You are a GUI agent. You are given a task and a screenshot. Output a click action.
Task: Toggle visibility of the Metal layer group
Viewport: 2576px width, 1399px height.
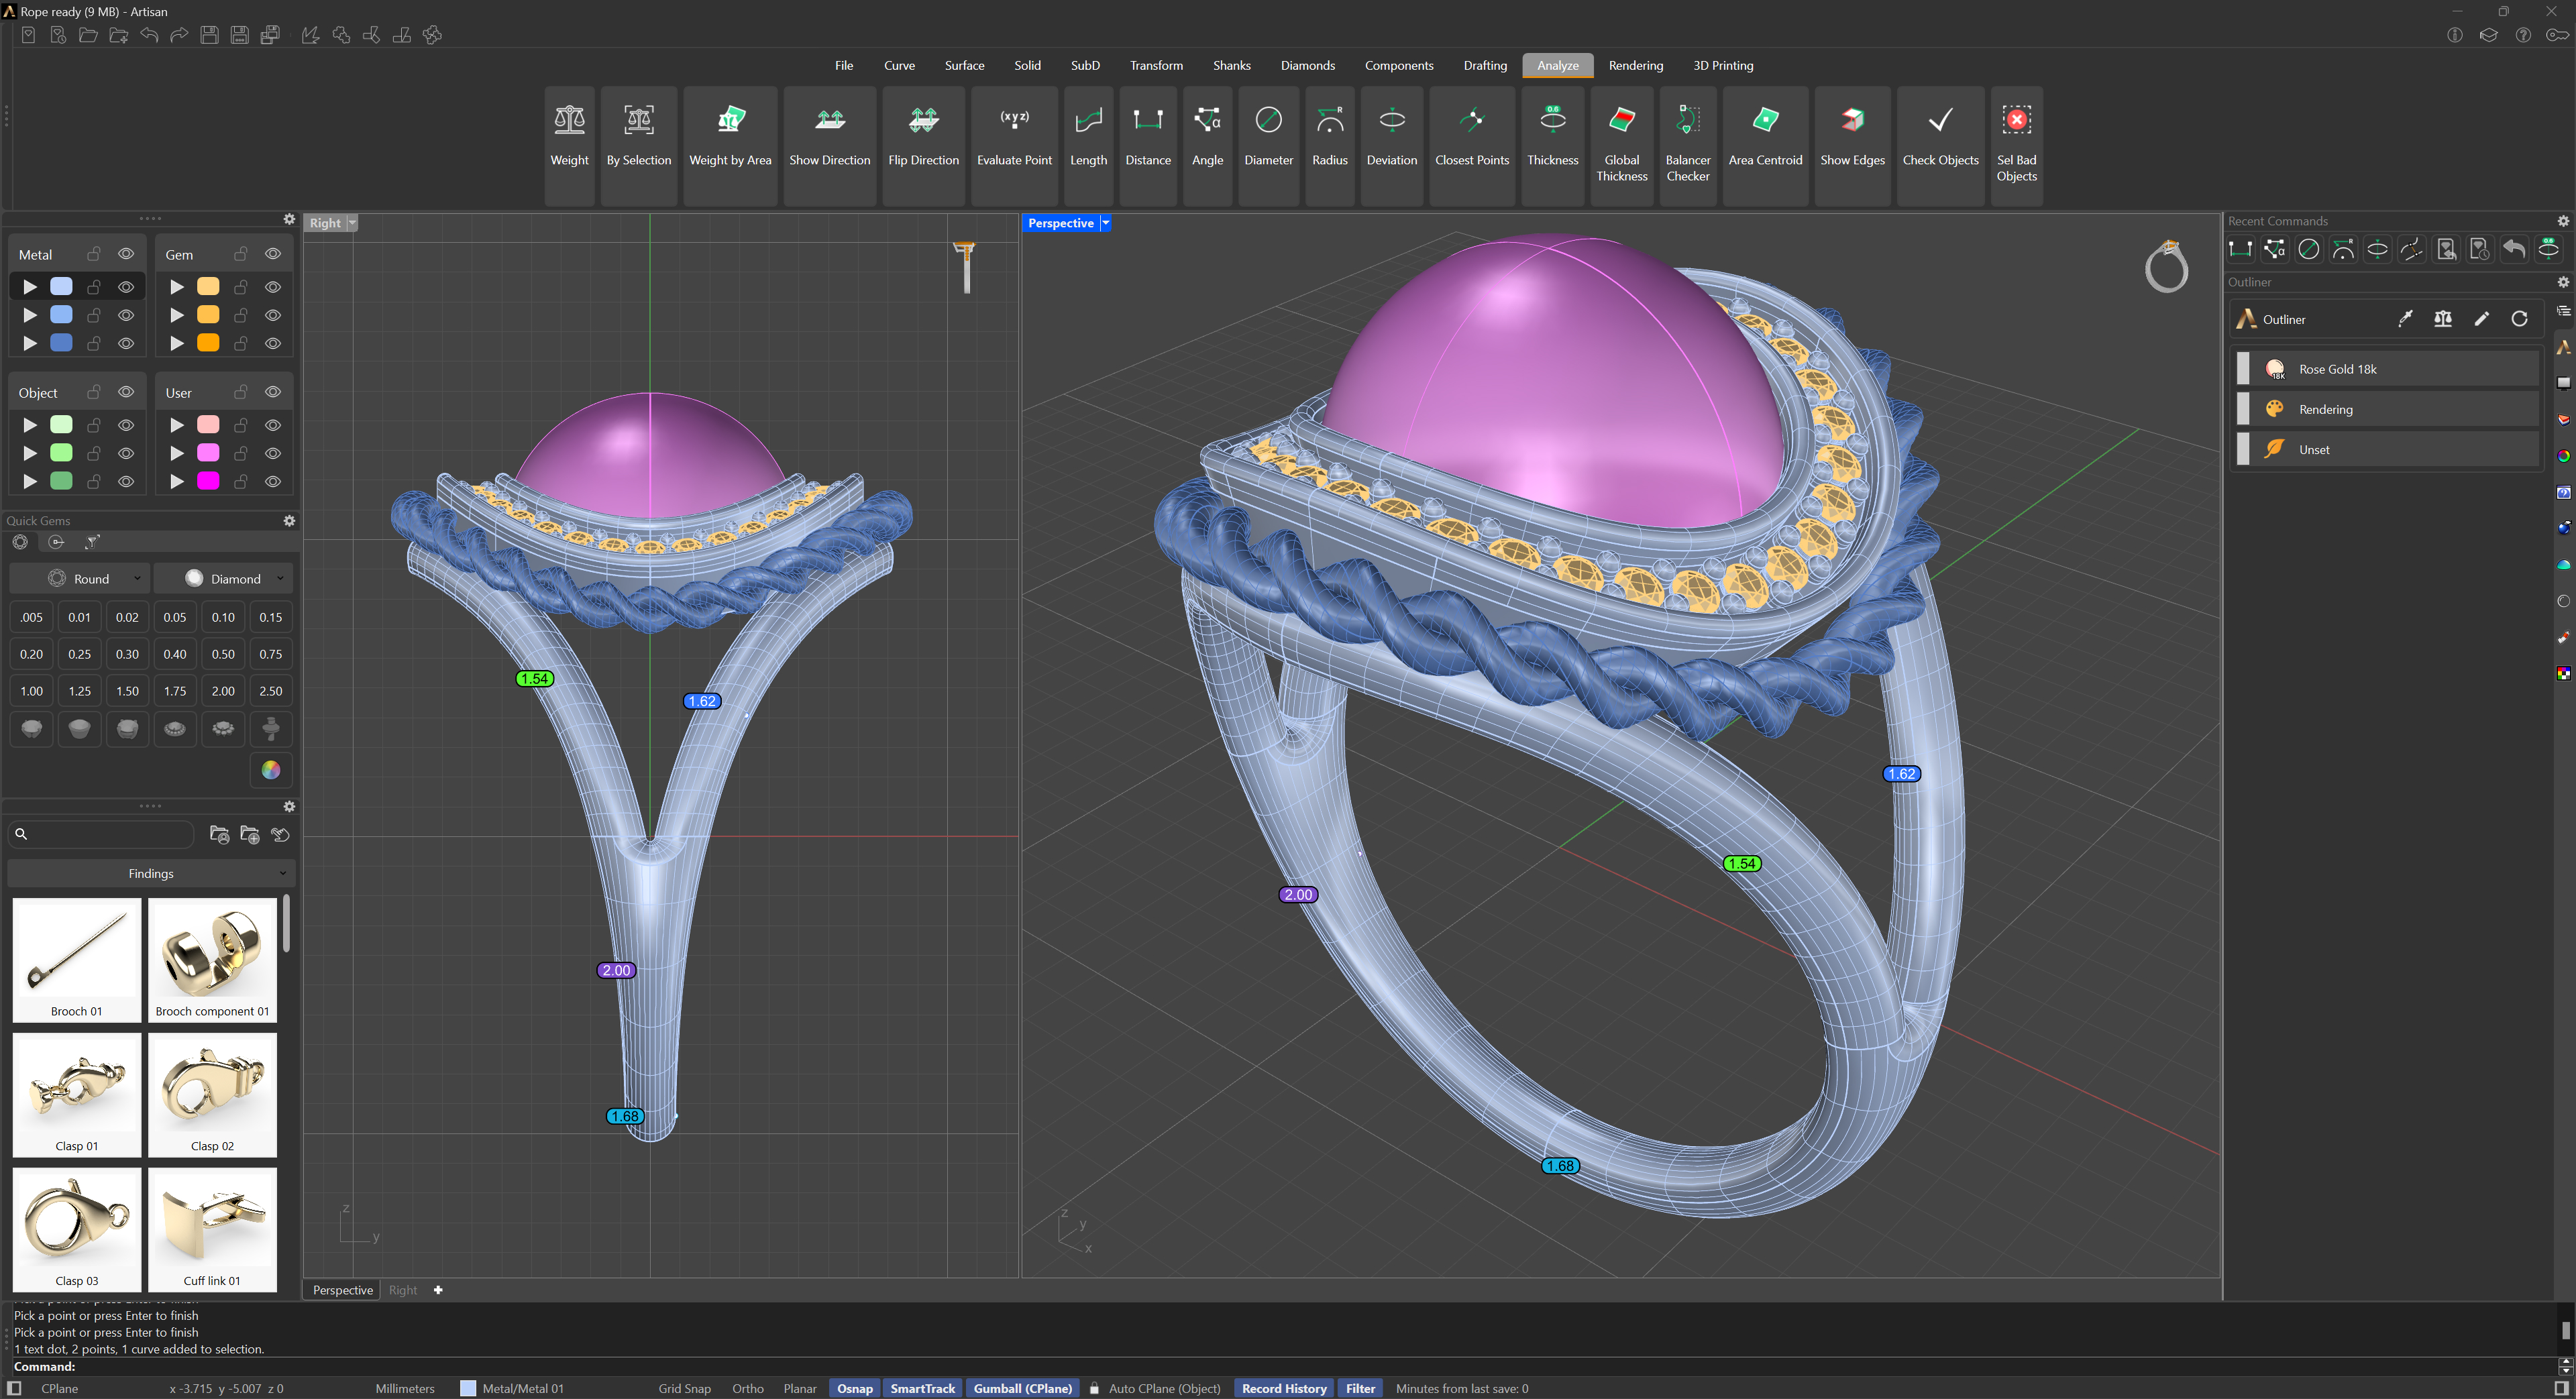[x=126, y=254]
